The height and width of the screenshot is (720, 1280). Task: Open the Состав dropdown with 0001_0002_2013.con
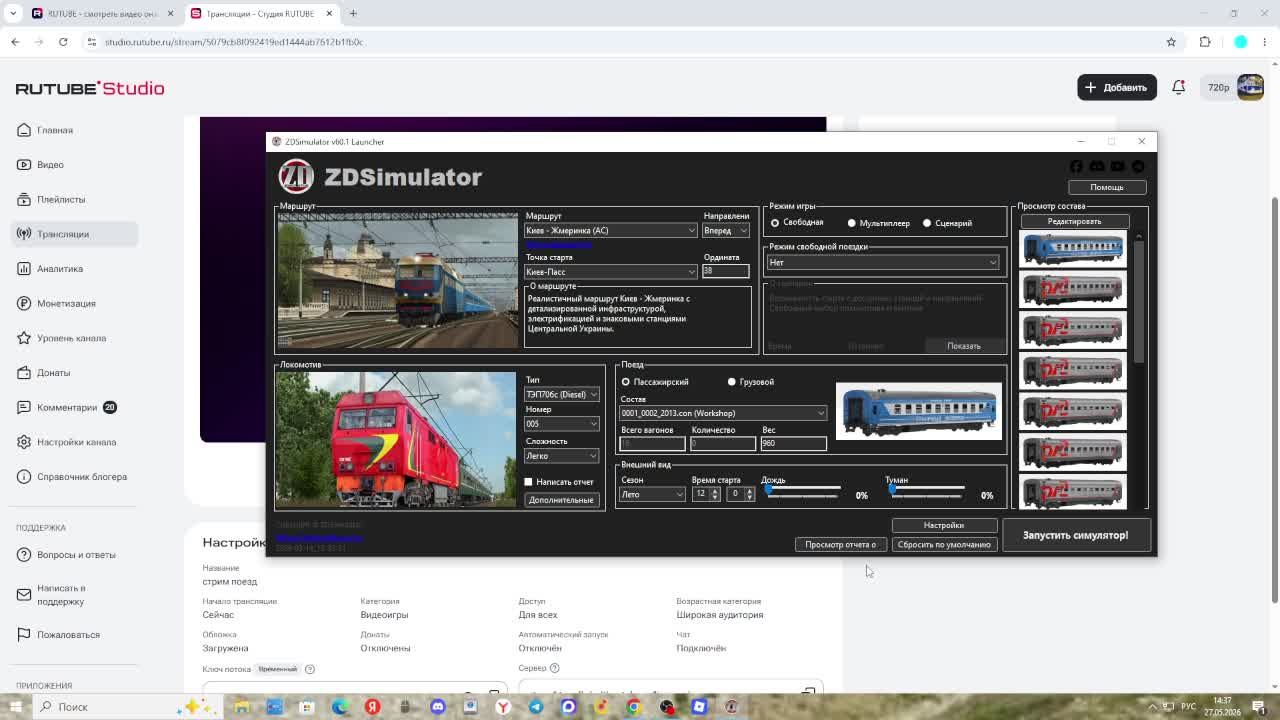coord(723,413)
